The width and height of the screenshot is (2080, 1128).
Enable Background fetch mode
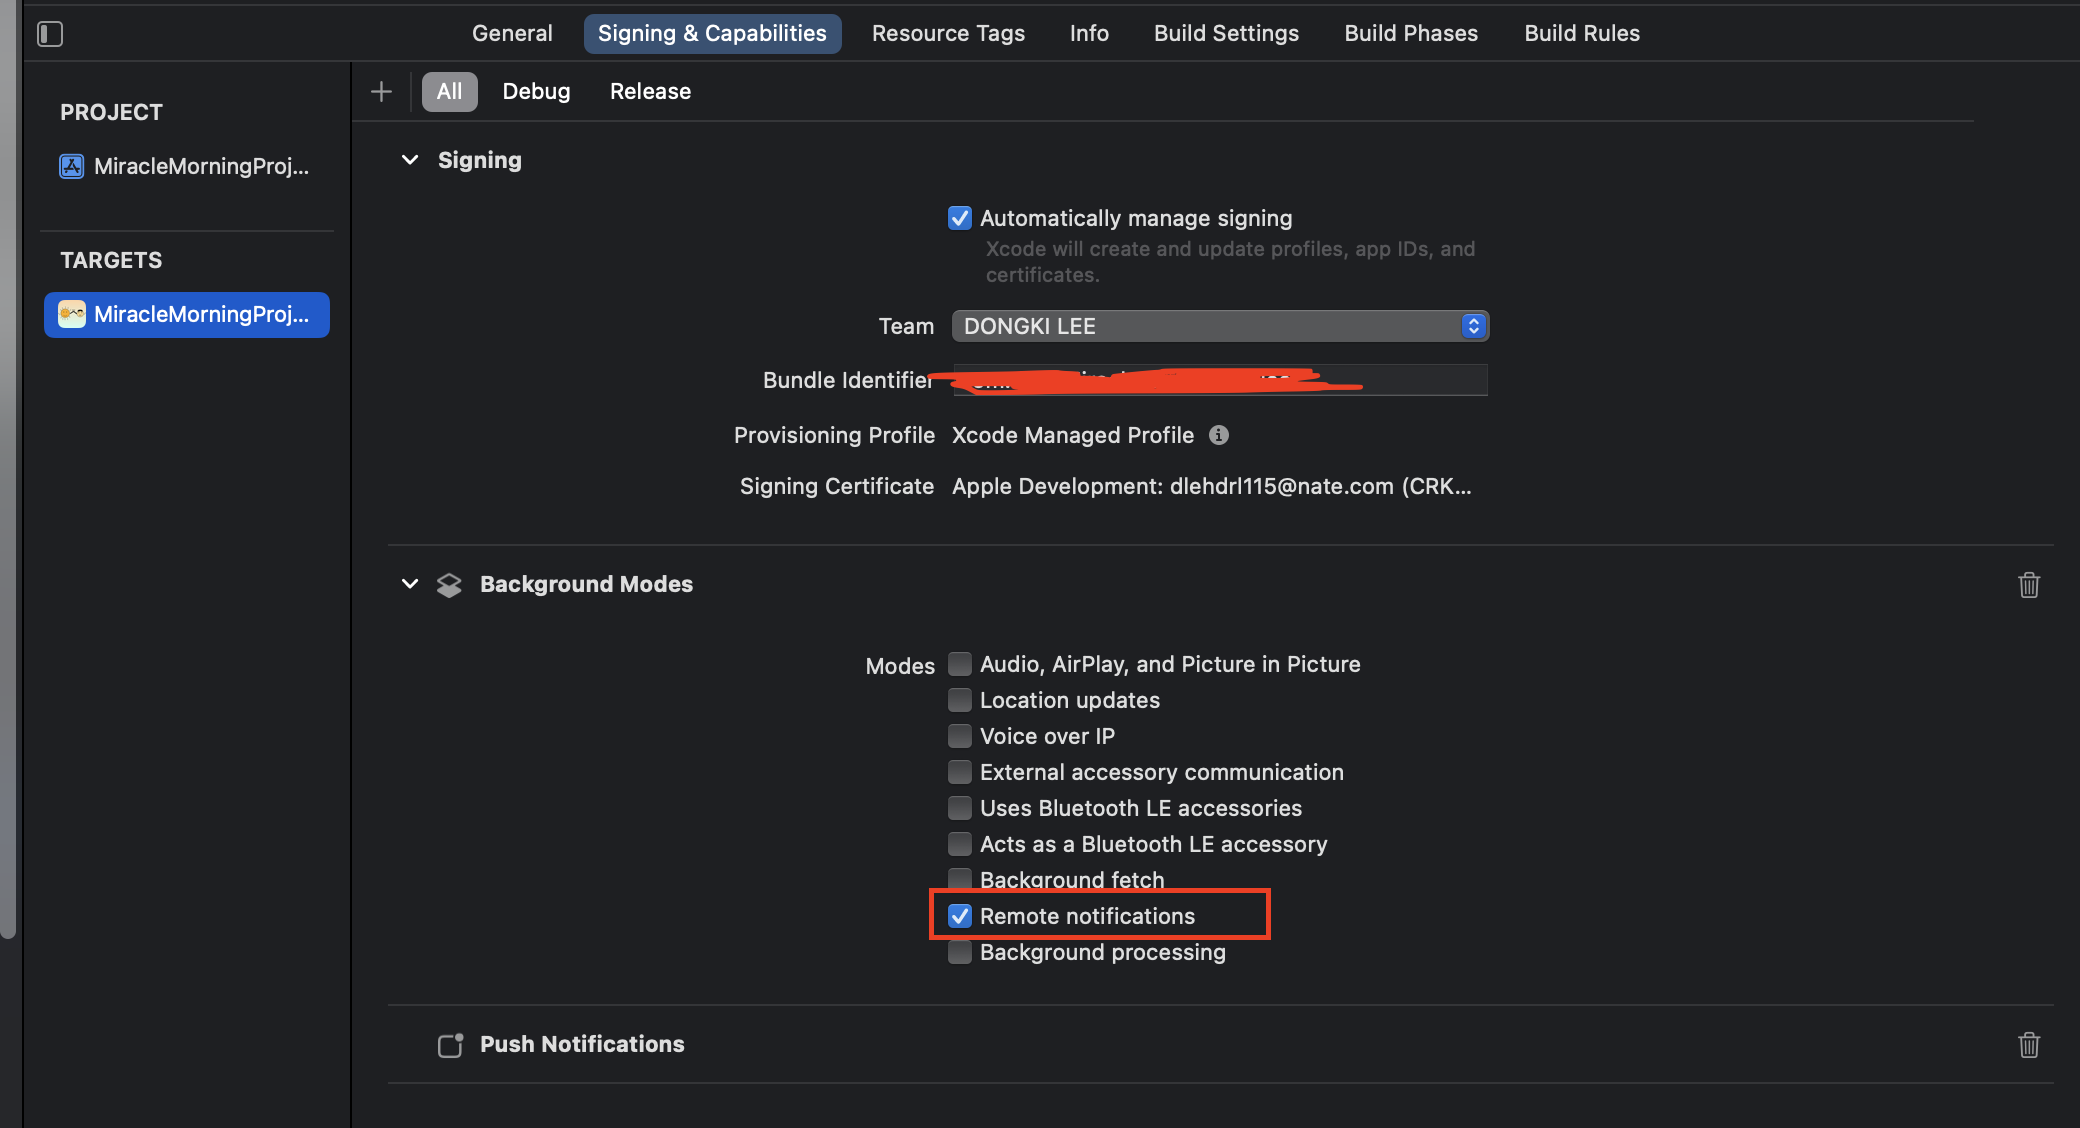point(959,879)
